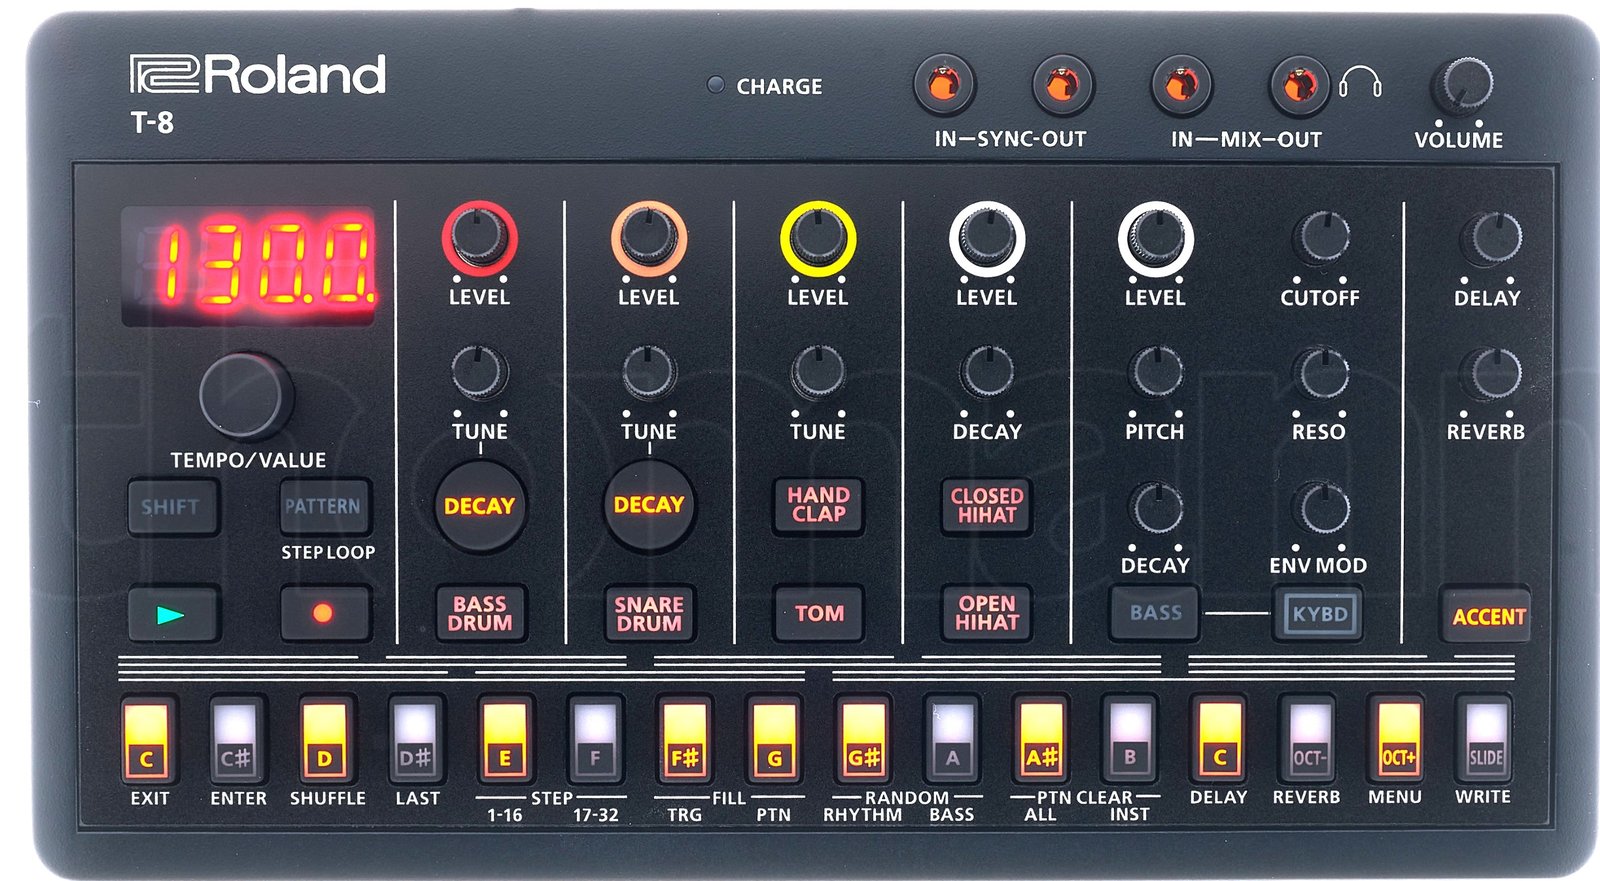
Task: Click the TEMPO/VALUE knob
Action: click(x=246, y=395)
